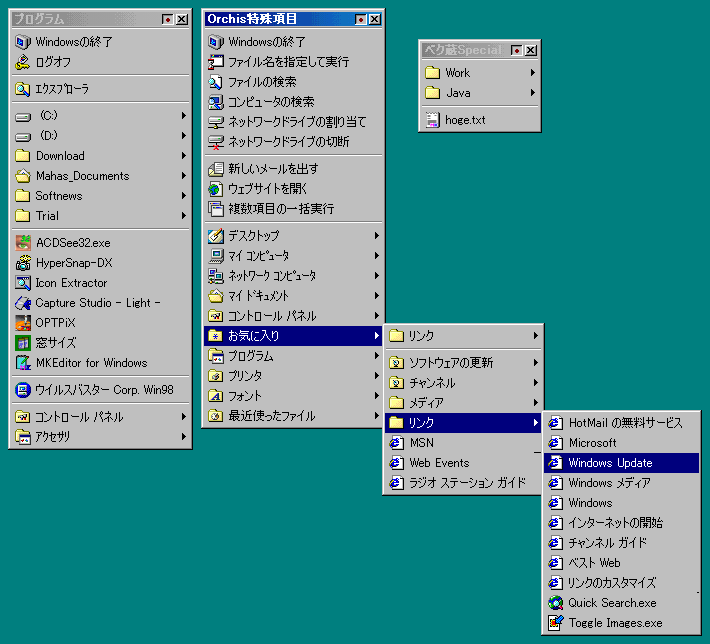The width and height of the screenshot is (710, 644).
Task: Click the エクスプローラ magnifier icon
Action: click(x=23, y=89)
